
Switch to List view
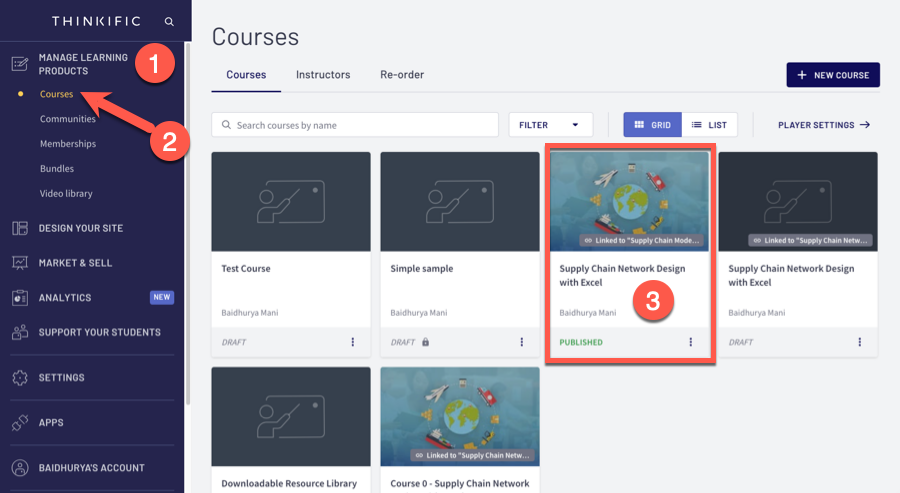[709, 125]
